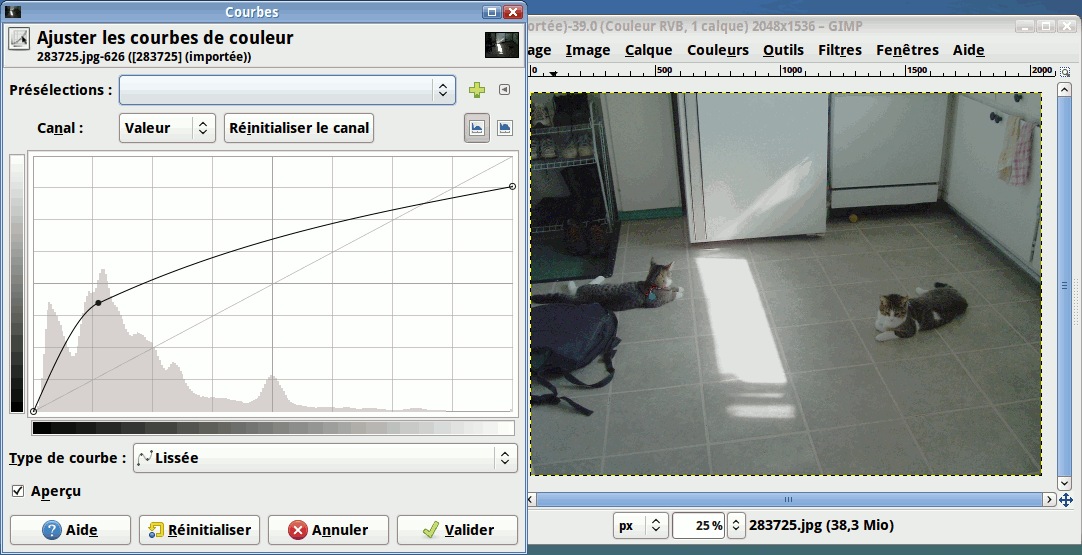This screenshot has width=1082, height=555.
Task: Open the Filtres menu
Action: click(839, 50)
